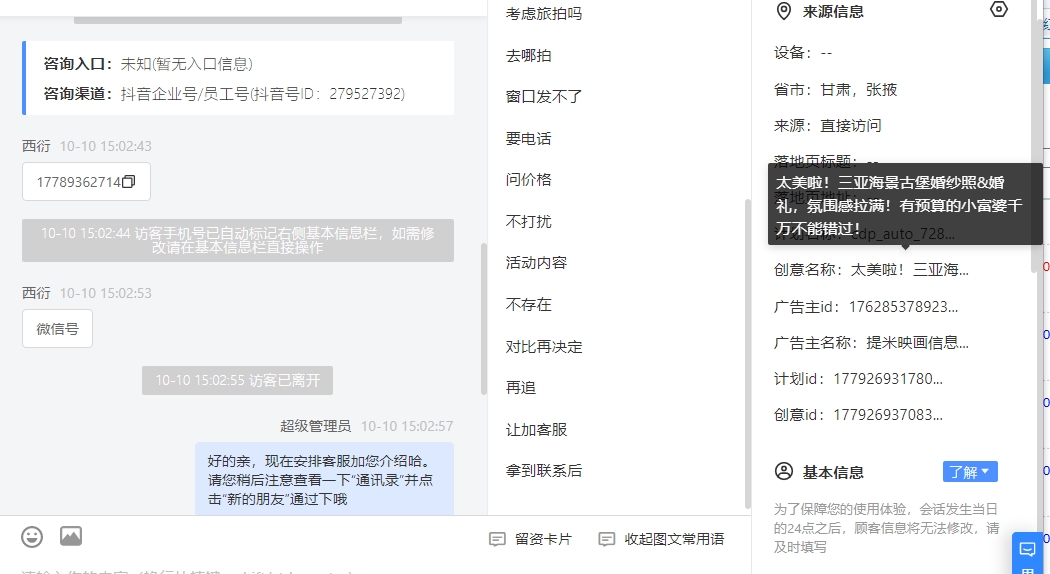The width and height of the screenshot is (1050, 574).
Task: Click the 计划id value 177926931780...
Action: 888,379
